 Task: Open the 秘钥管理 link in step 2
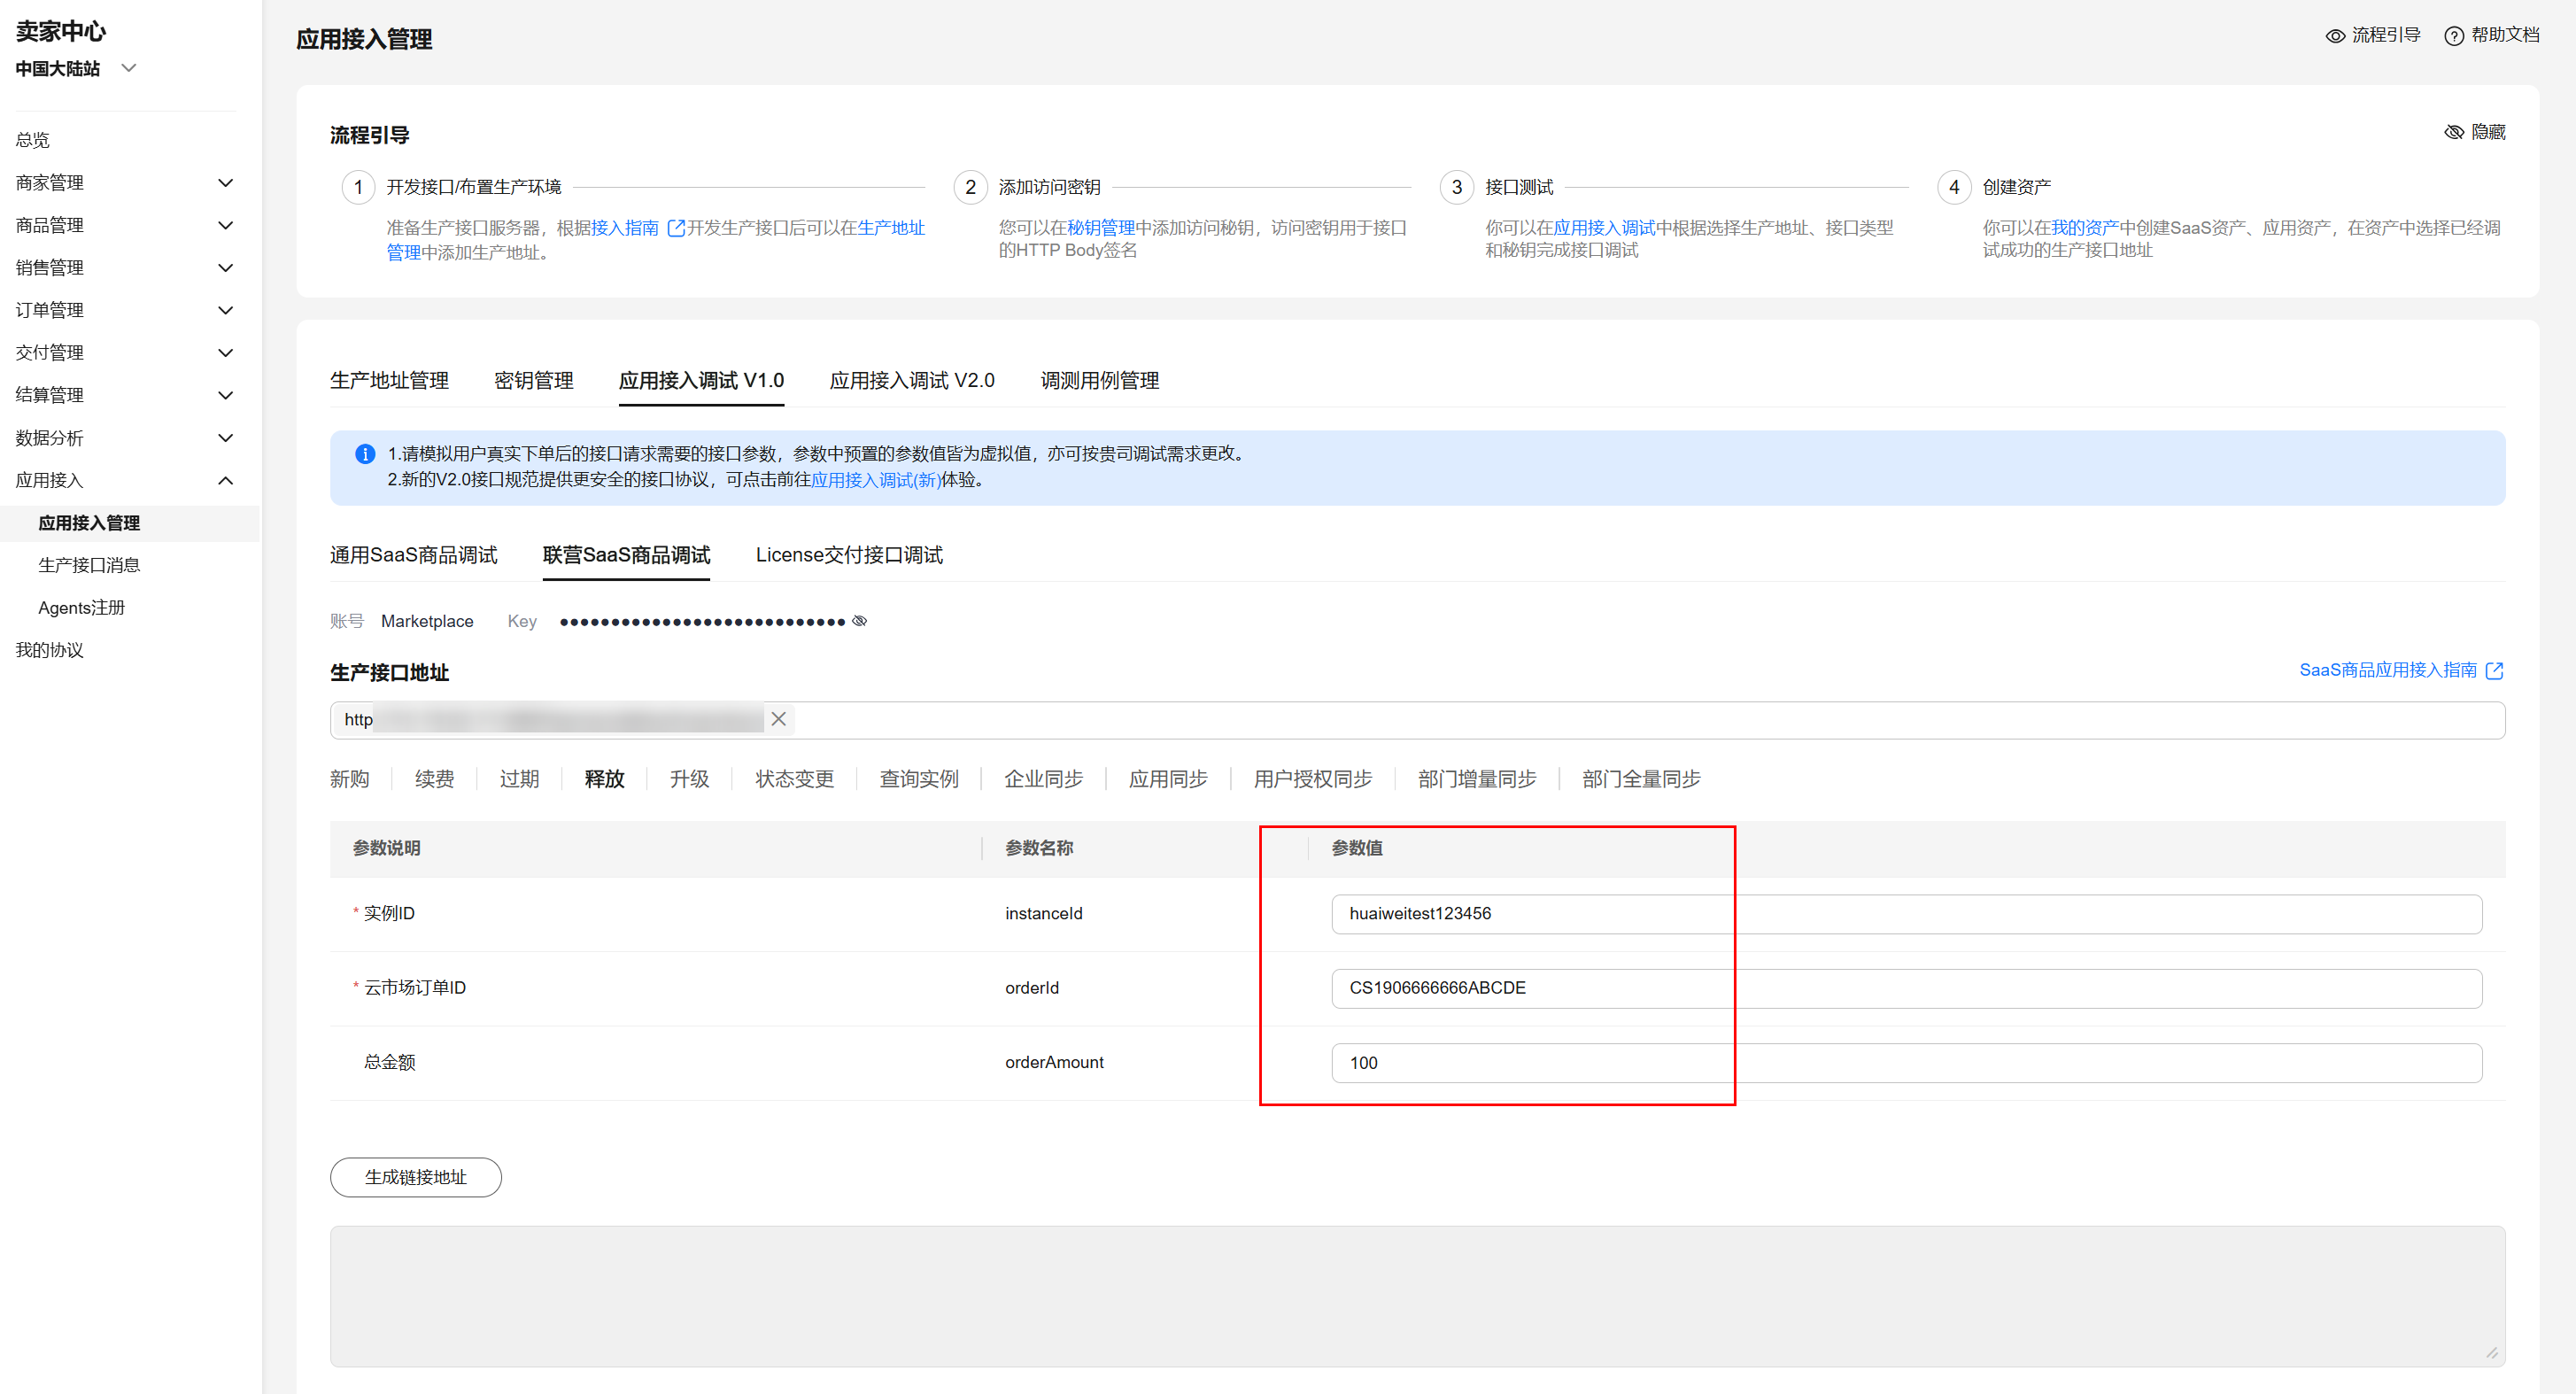tap(1100, 228)
